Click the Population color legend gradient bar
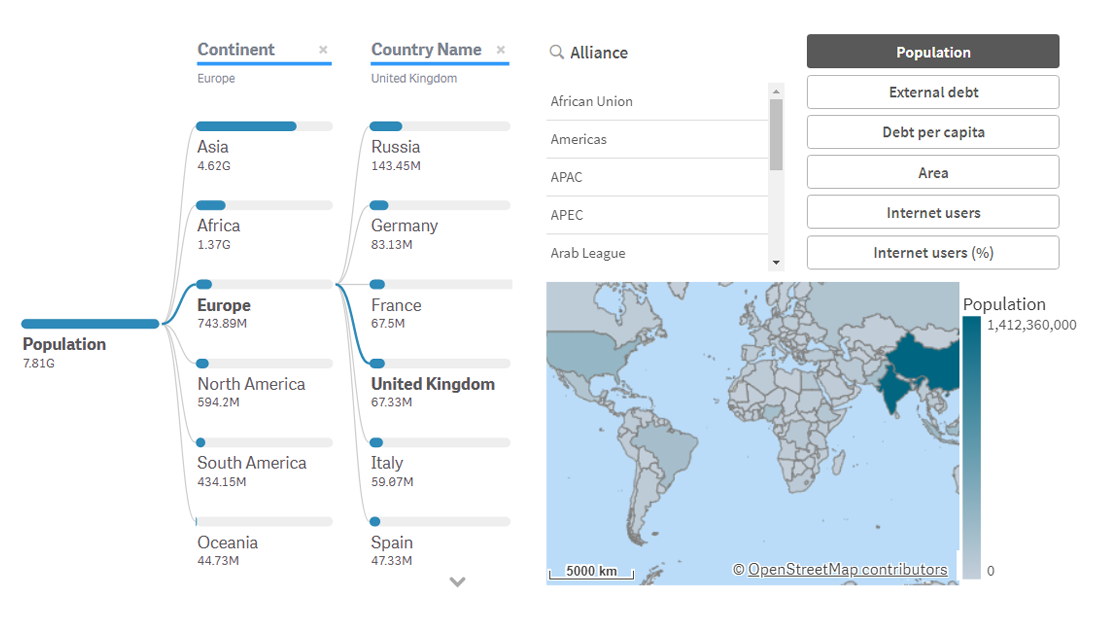Image resolution: width=1100 pixels, height=618 pixels. [x=971, y=447]
